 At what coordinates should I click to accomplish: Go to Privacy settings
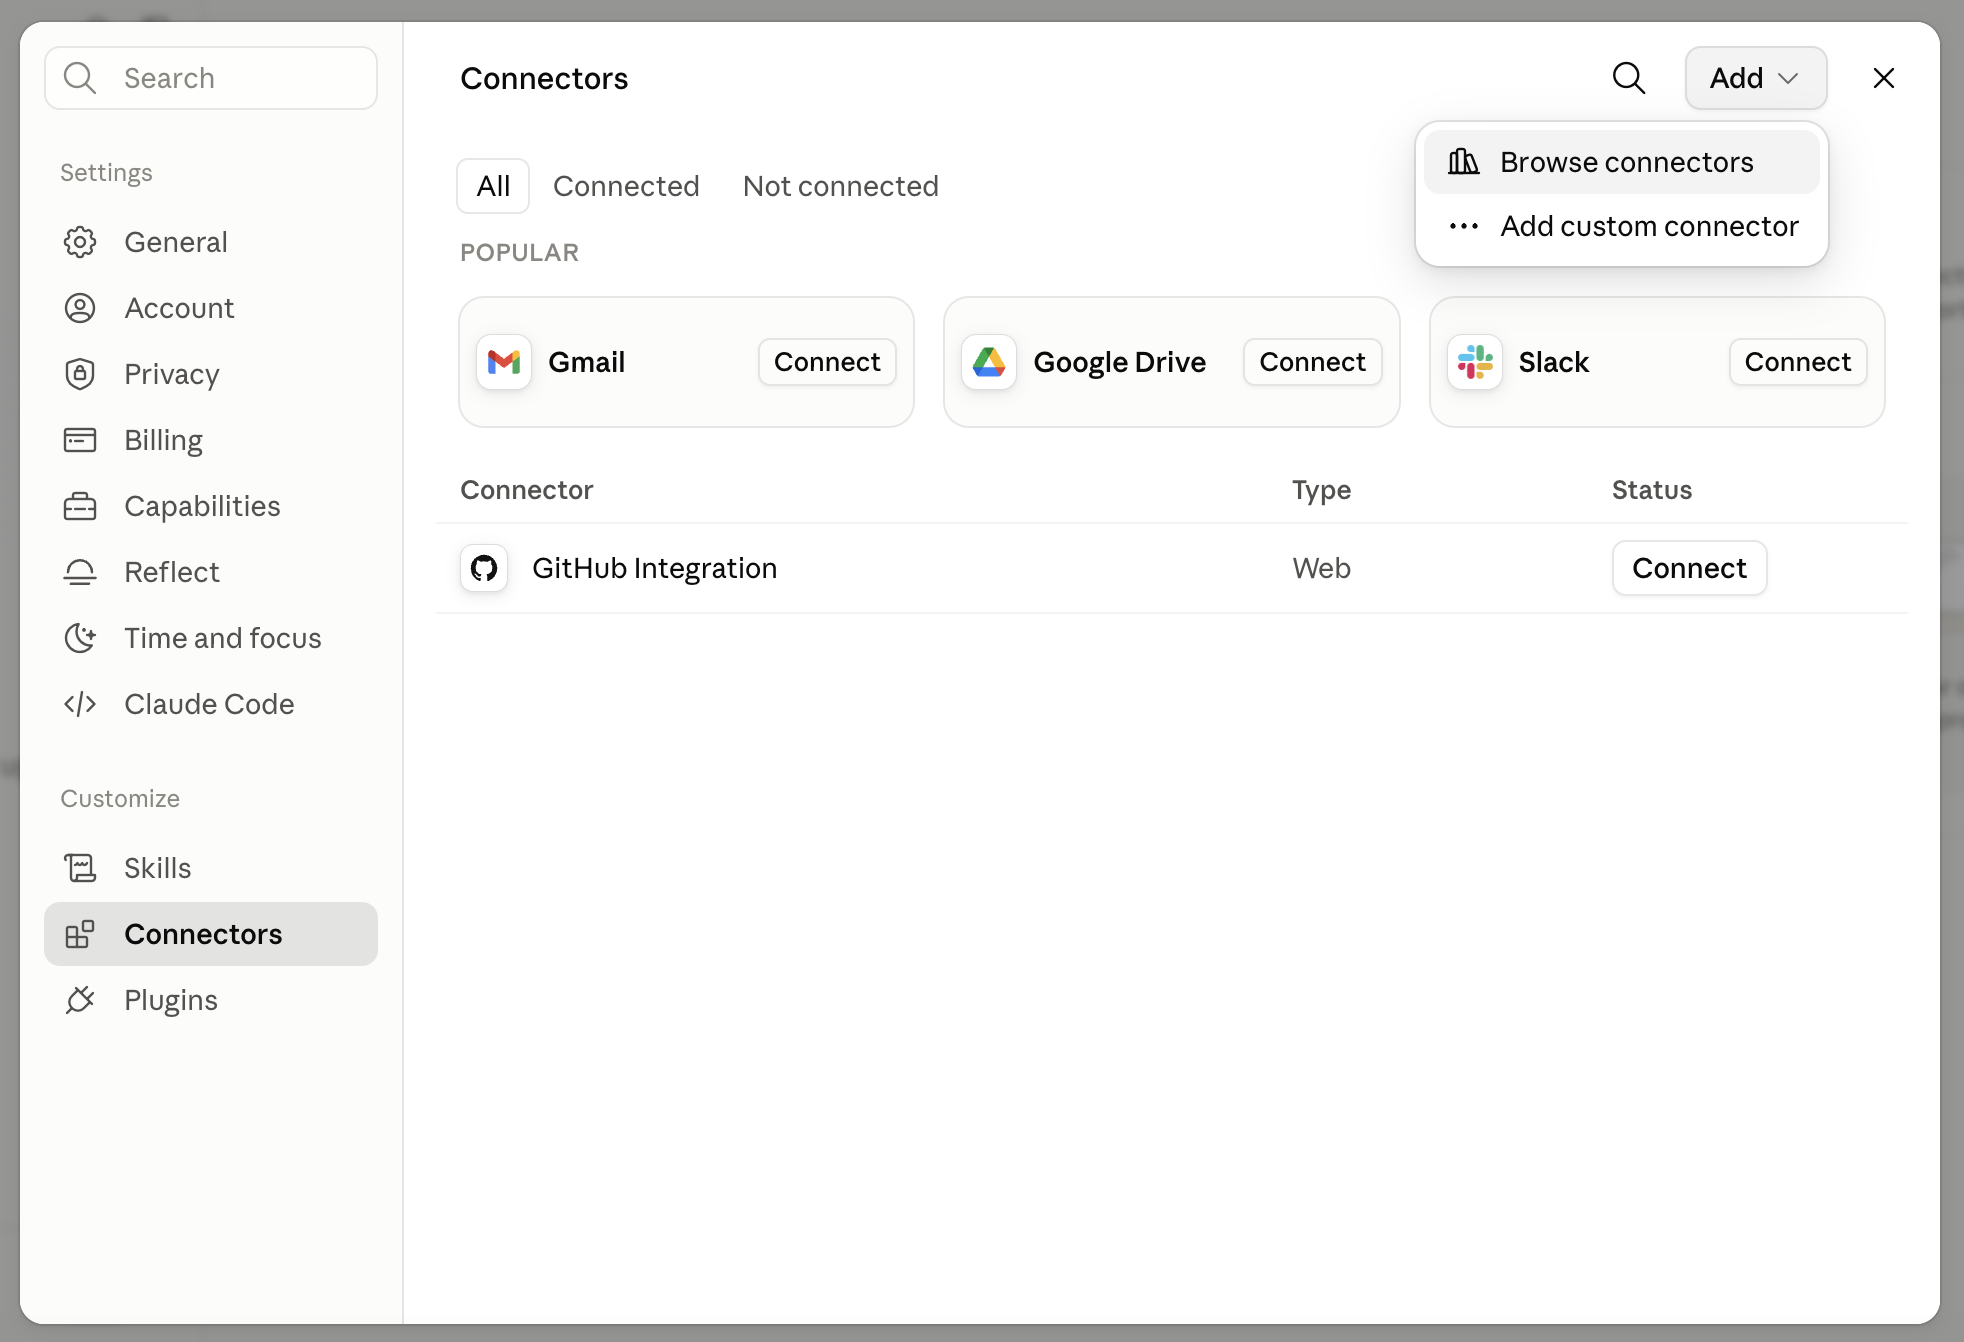tap(211, 374)
